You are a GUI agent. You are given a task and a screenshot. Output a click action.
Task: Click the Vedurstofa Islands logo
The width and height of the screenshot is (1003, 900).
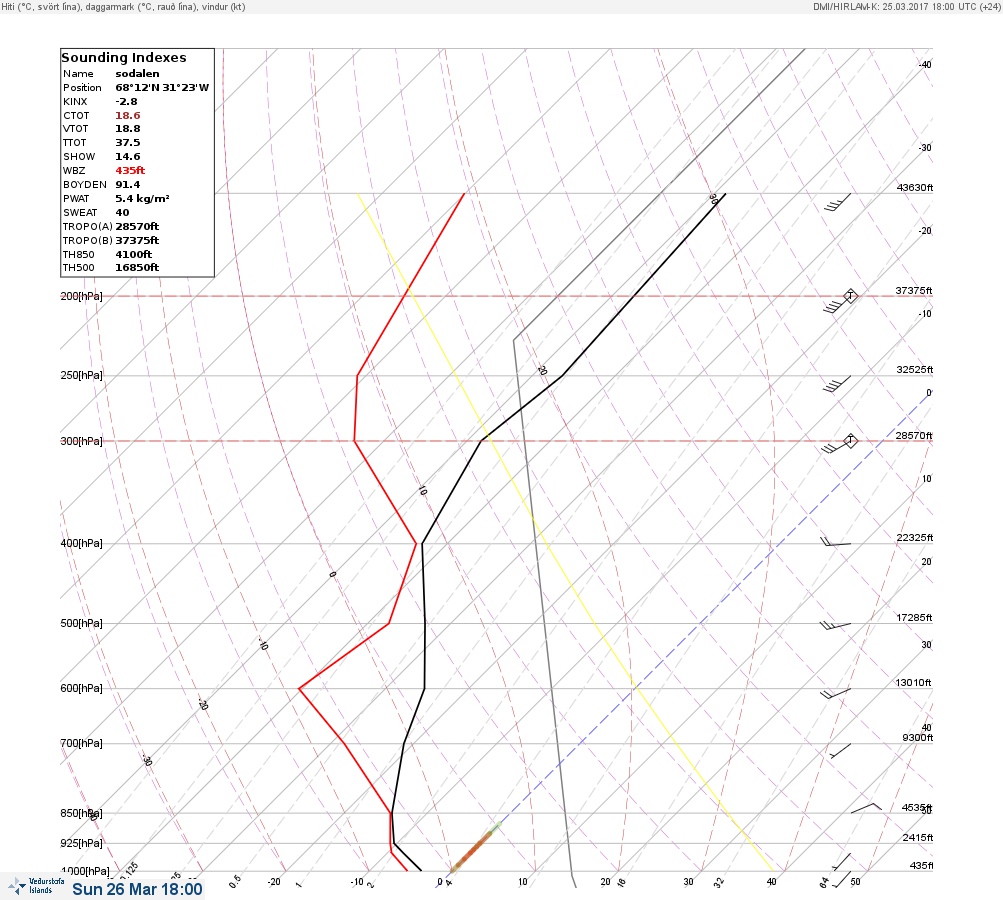coord(36,885)
